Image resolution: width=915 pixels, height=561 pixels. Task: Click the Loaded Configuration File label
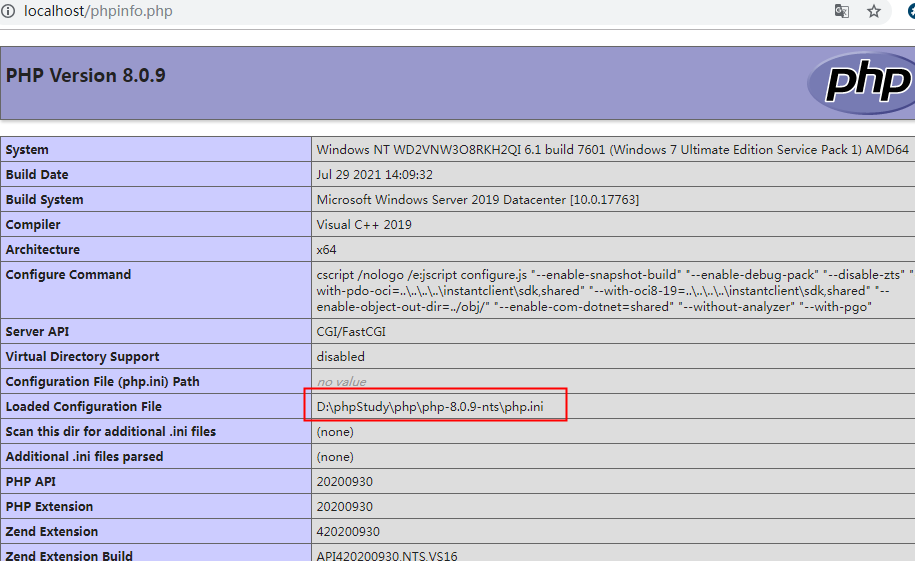tap(83, 406)
